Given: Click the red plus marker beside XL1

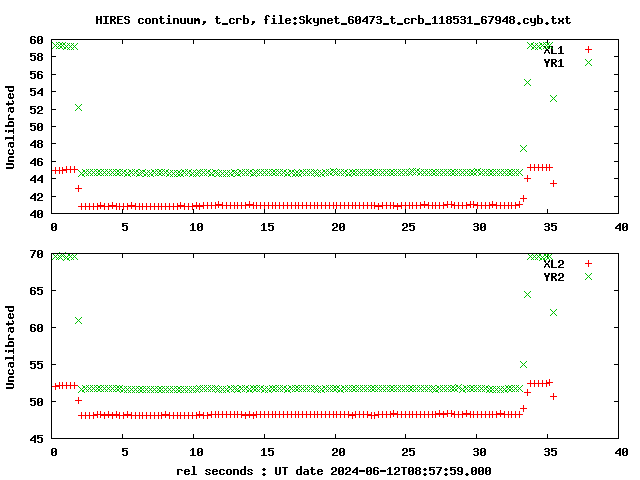Looking at the screenshot, I should pos(588,49).
